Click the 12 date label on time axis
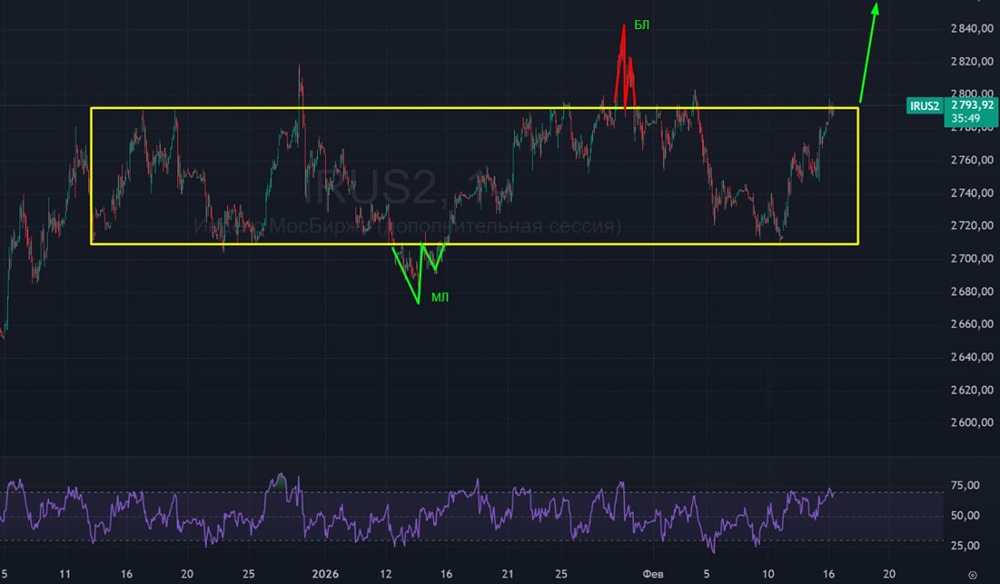Screen dimensions: 1000x584 coord(386,574)
